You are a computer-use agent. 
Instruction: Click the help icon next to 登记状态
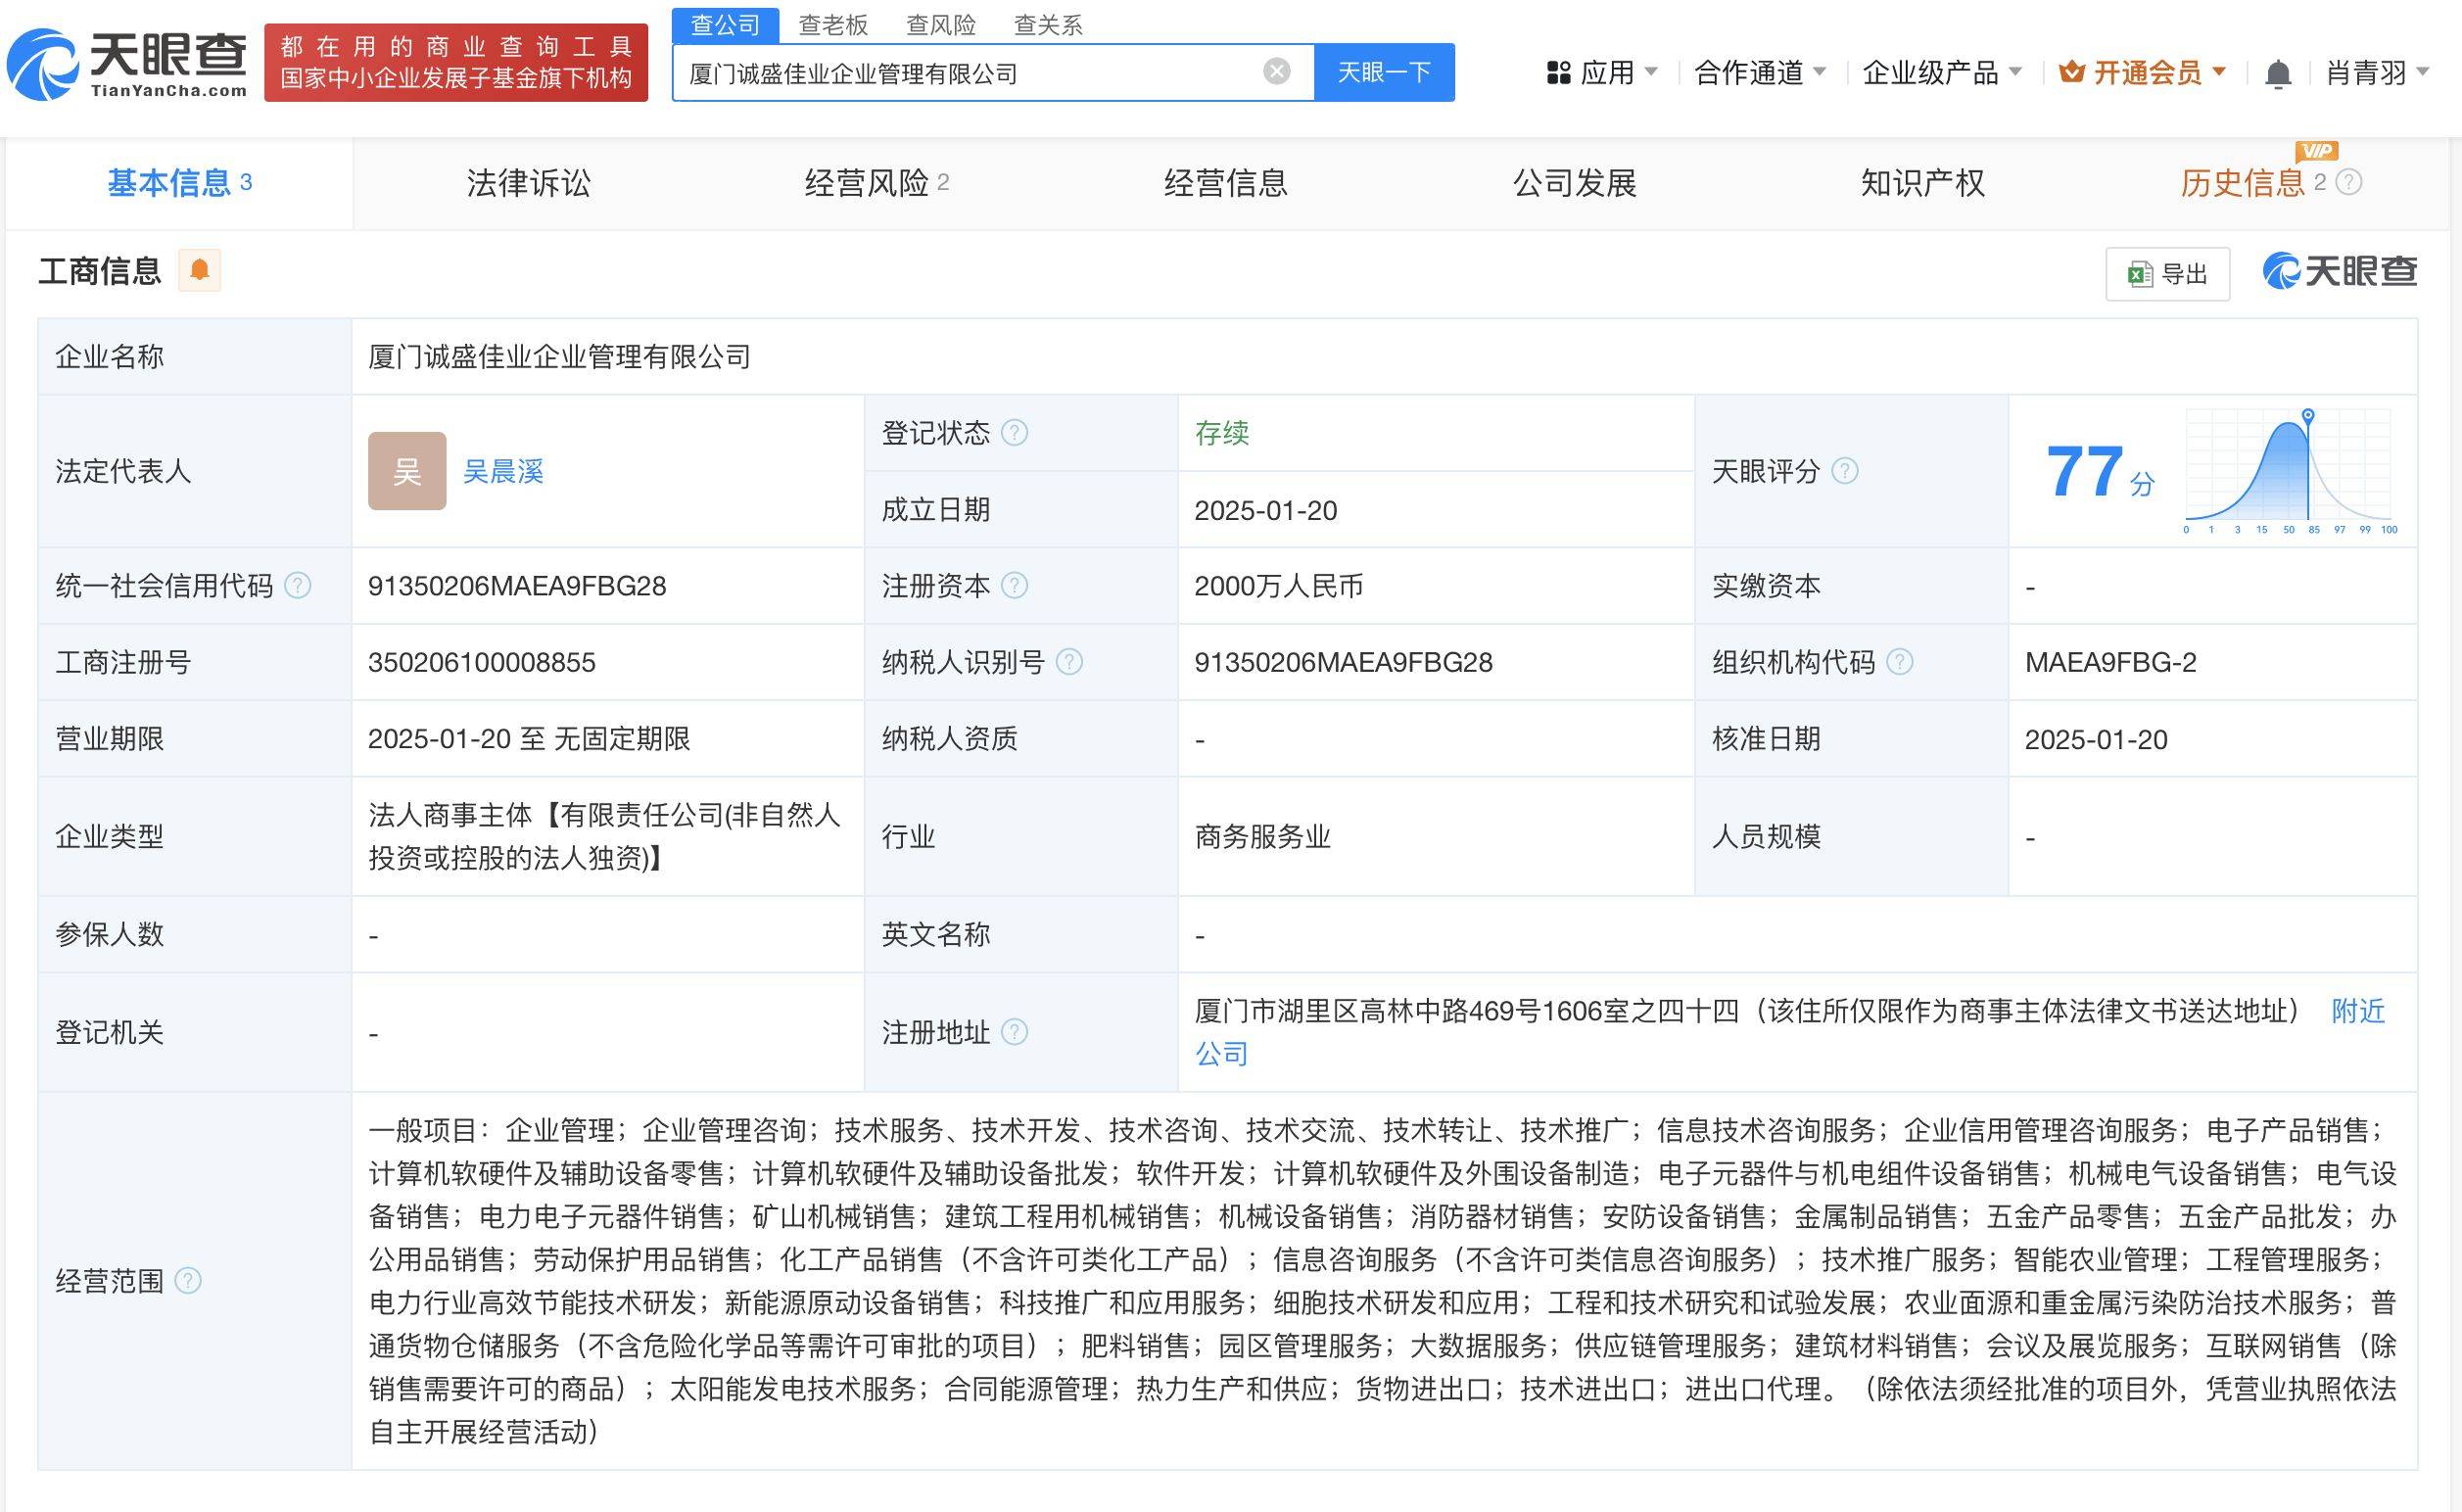pos(1014,433)
